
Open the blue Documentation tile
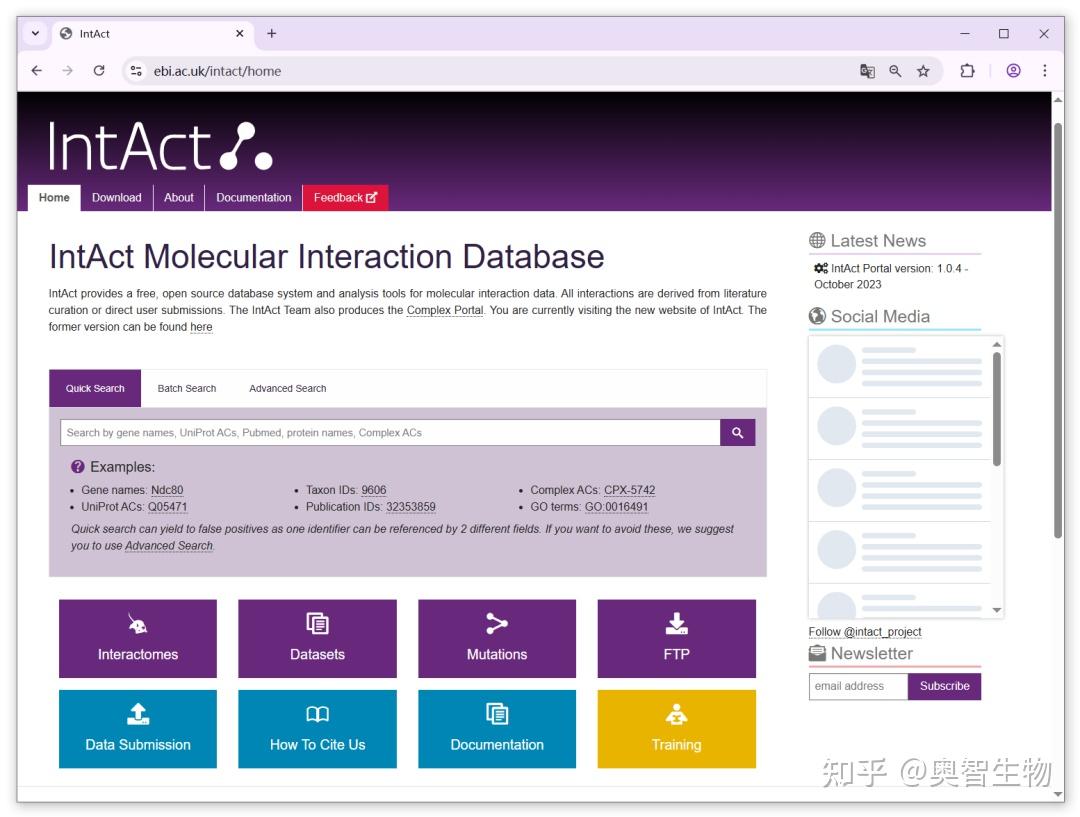[x=497, y=729]
